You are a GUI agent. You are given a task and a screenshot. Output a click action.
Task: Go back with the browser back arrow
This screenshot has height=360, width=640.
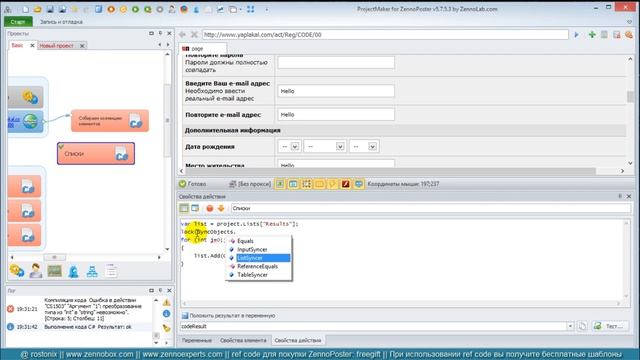tap(182, 35)
